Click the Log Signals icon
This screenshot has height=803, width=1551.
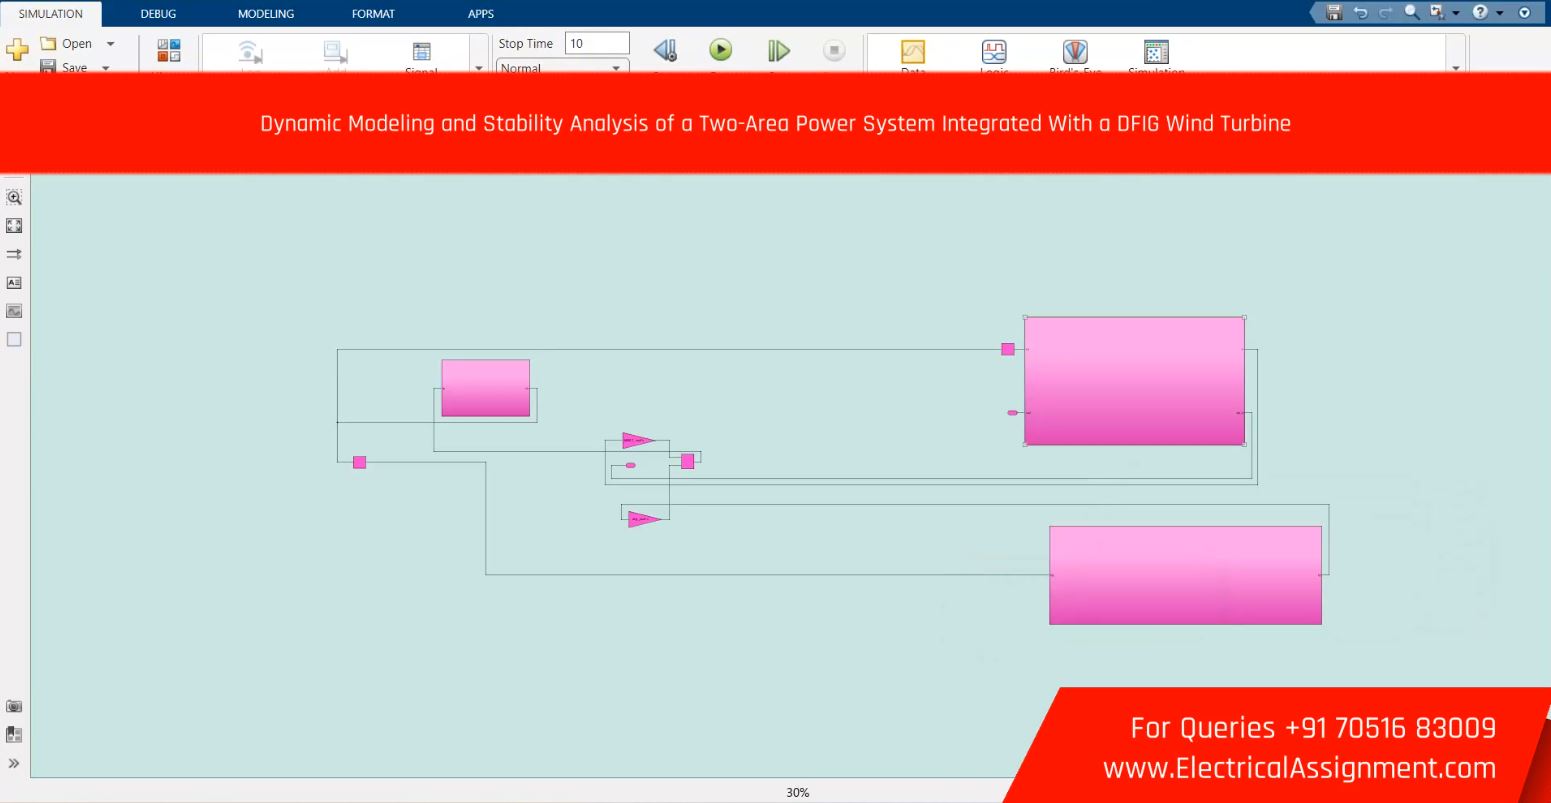(x=251, y=53)
